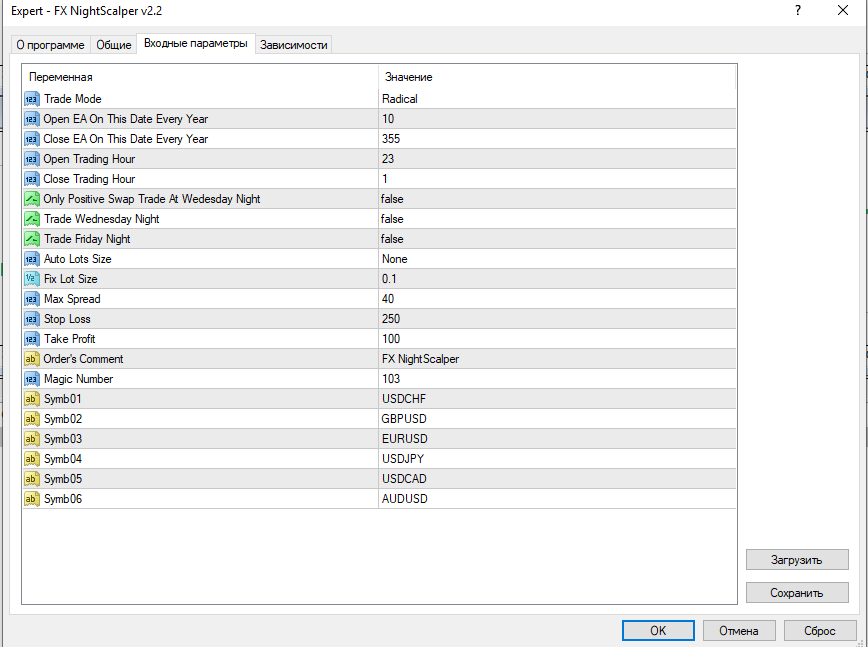Screen dimensions: 868x647
Task: Click the Сохранить button
Action: pyautogui.click(x=797, y=593)
